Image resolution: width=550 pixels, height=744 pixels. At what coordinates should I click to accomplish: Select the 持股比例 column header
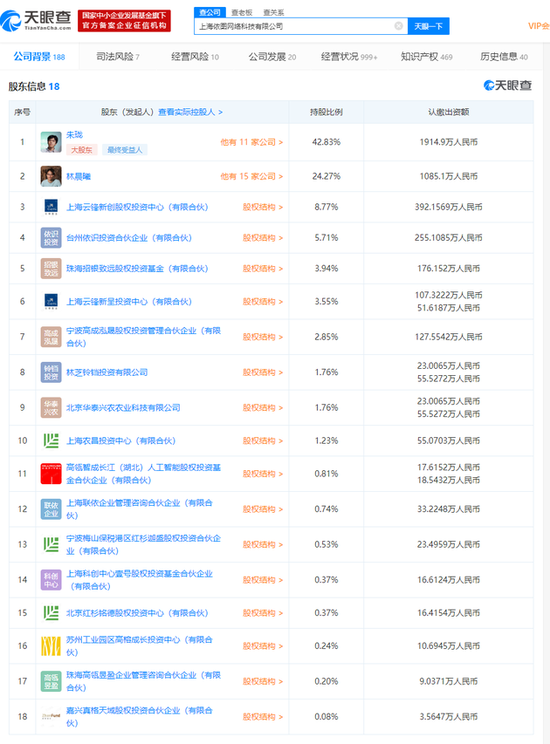pyautogui.click(x=326, y=112)
